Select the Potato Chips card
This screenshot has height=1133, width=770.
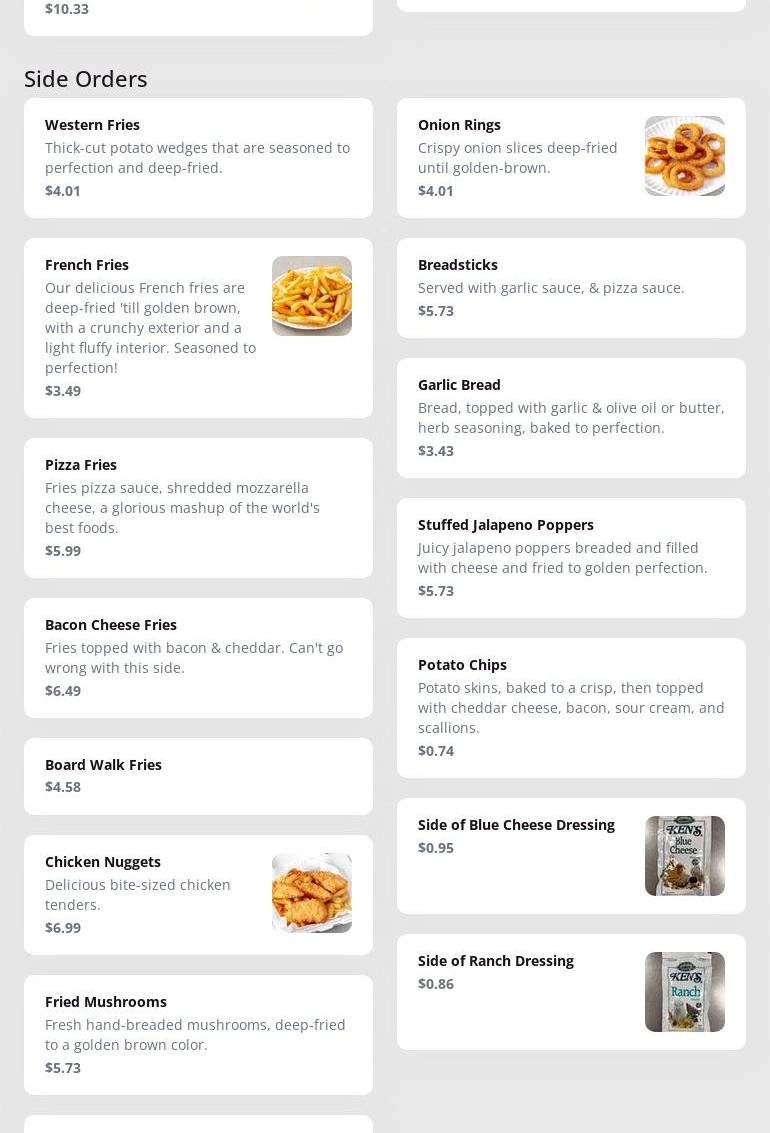(571, 708)
